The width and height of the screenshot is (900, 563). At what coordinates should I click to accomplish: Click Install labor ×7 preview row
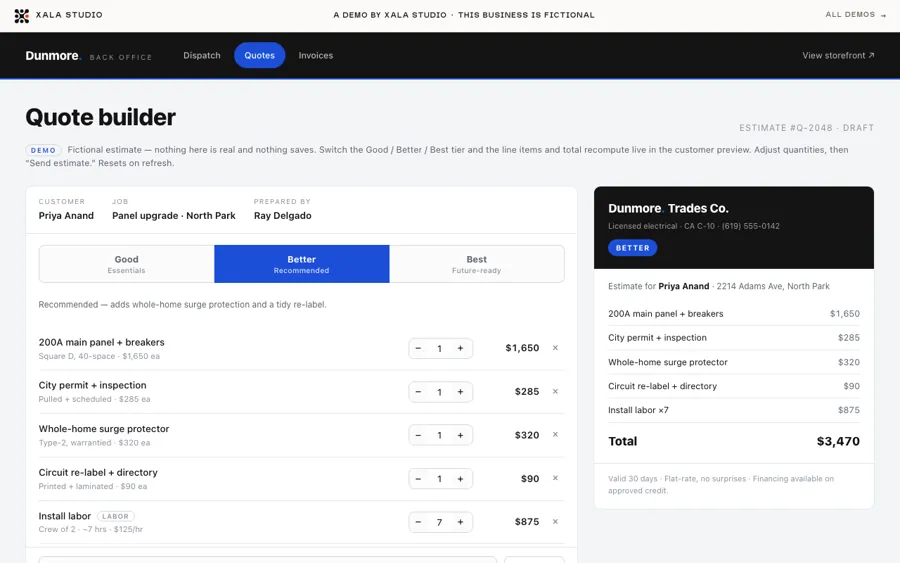tap(734, 410)
